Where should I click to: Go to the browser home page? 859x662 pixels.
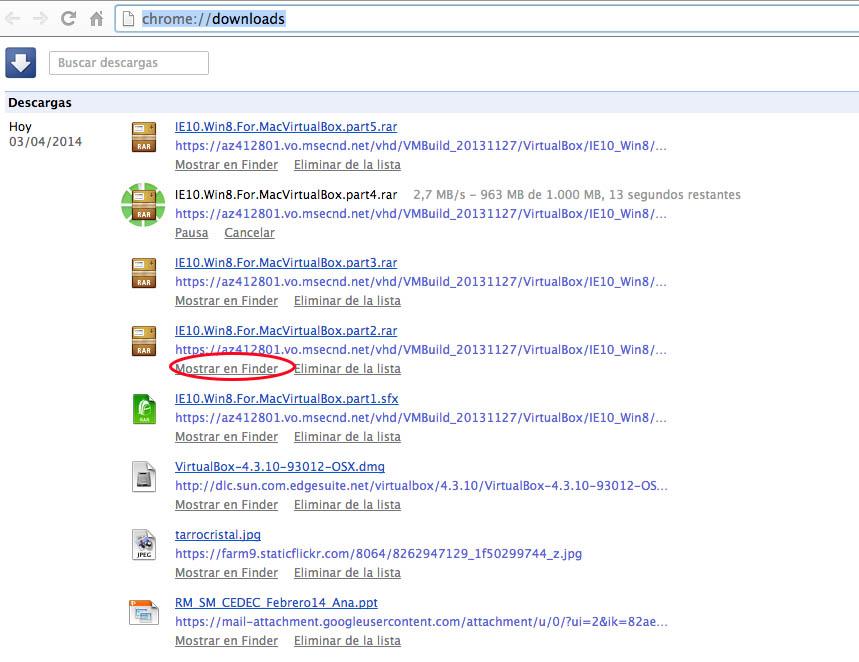(x=96, y=19)
